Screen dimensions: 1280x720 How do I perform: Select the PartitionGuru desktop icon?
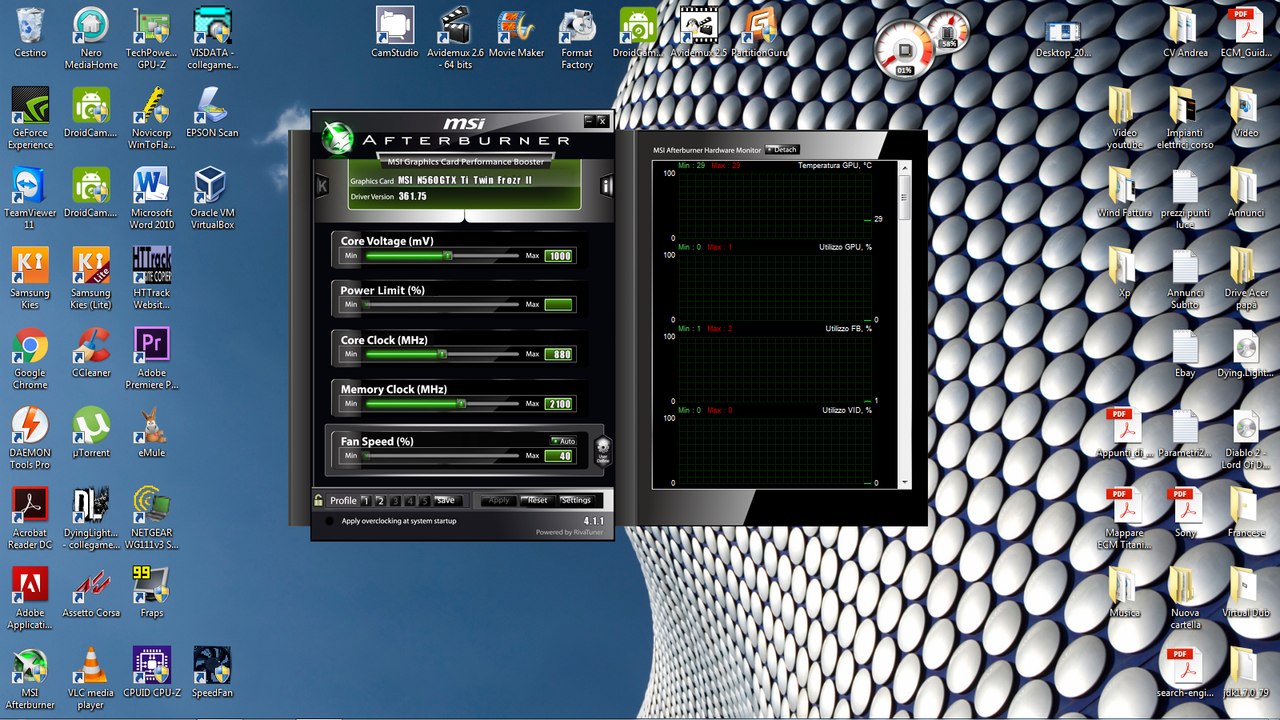[x=760, y=33]
